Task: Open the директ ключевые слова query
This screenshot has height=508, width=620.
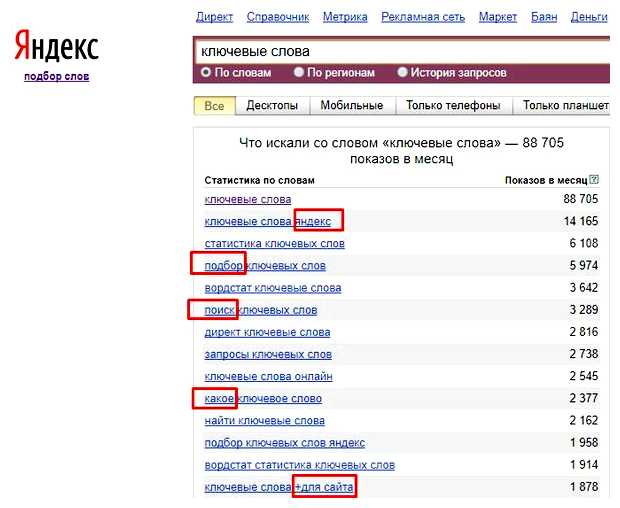Action: pos(267,332)
